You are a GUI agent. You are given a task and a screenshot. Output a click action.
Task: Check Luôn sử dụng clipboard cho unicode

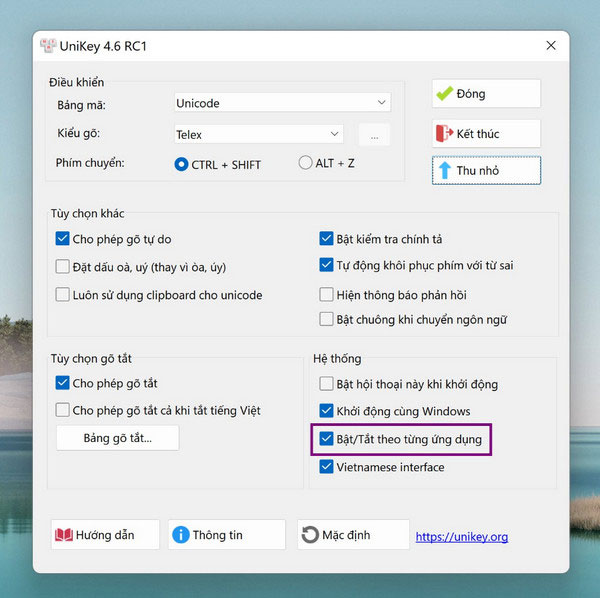[x=62, y=295]
